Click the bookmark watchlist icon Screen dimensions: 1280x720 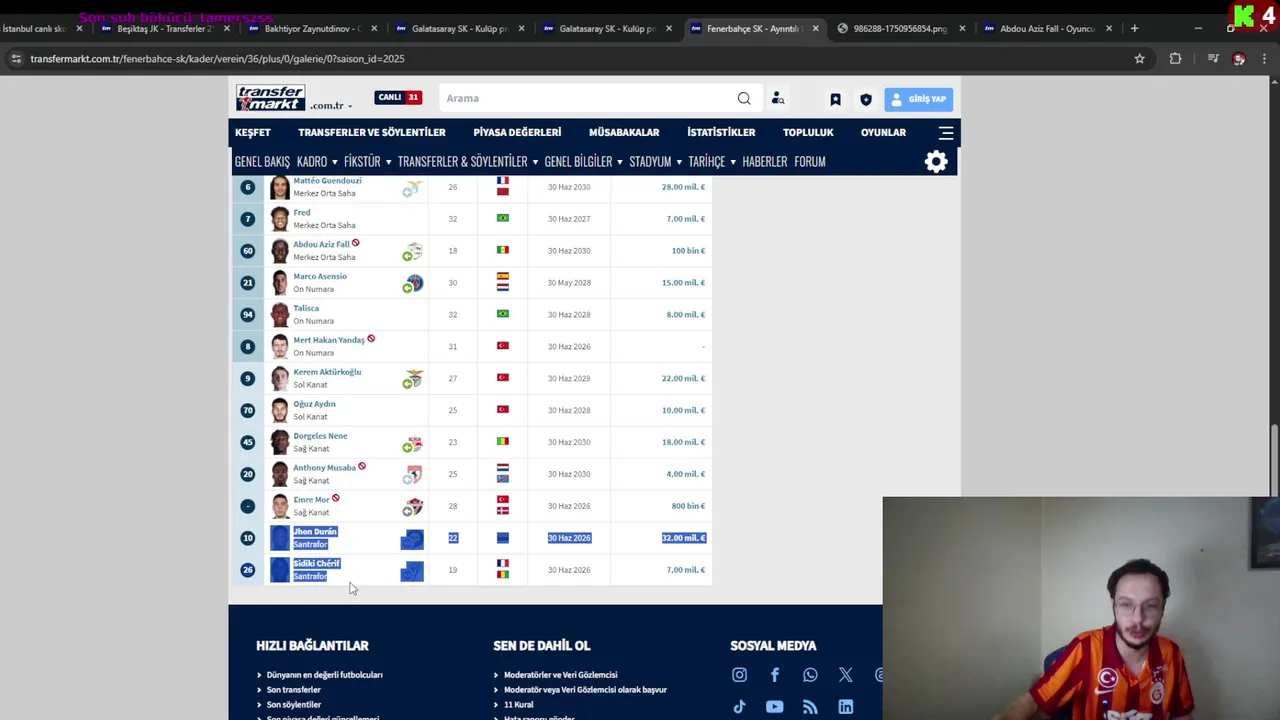pyautogui.click(x=835, y=99)
